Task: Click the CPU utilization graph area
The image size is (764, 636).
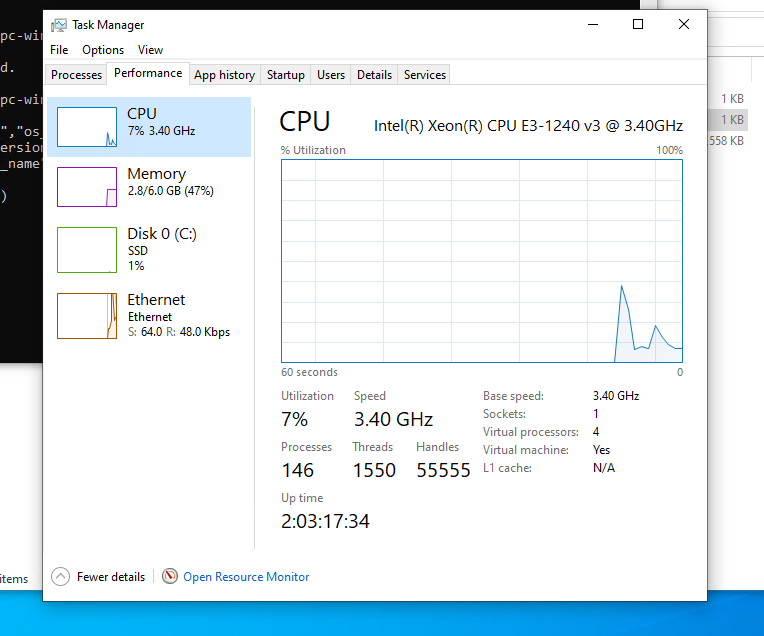Action: point(481,260)
